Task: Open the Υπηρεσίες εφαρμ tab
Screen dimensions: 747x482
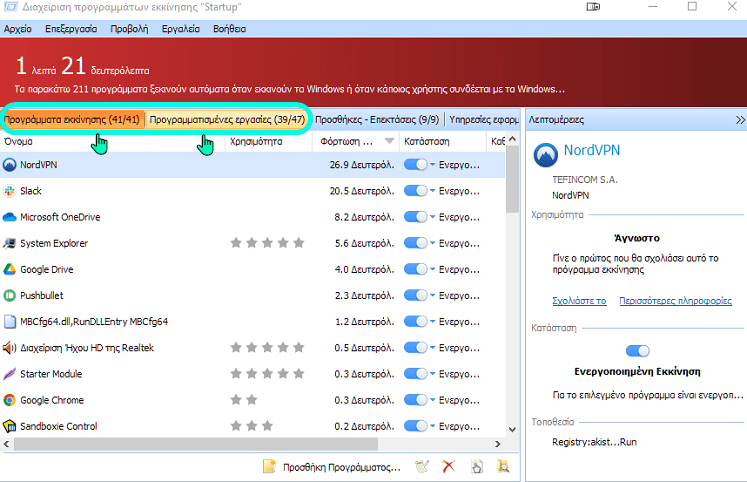Action: pyautogui.click(x=484, y=120)
